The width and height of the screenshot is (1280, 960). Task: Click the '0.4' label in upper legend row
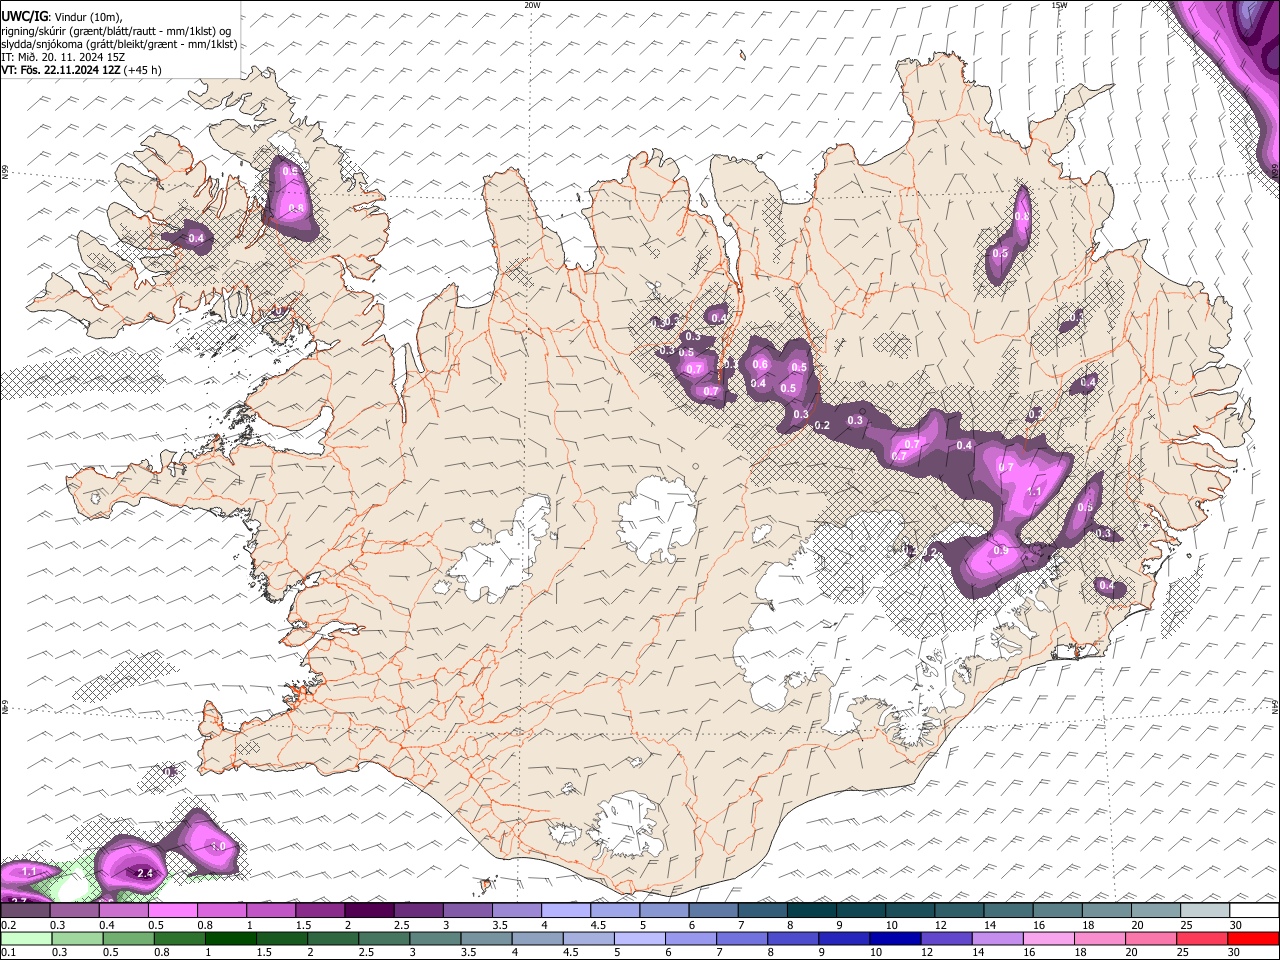coord(107,925)
